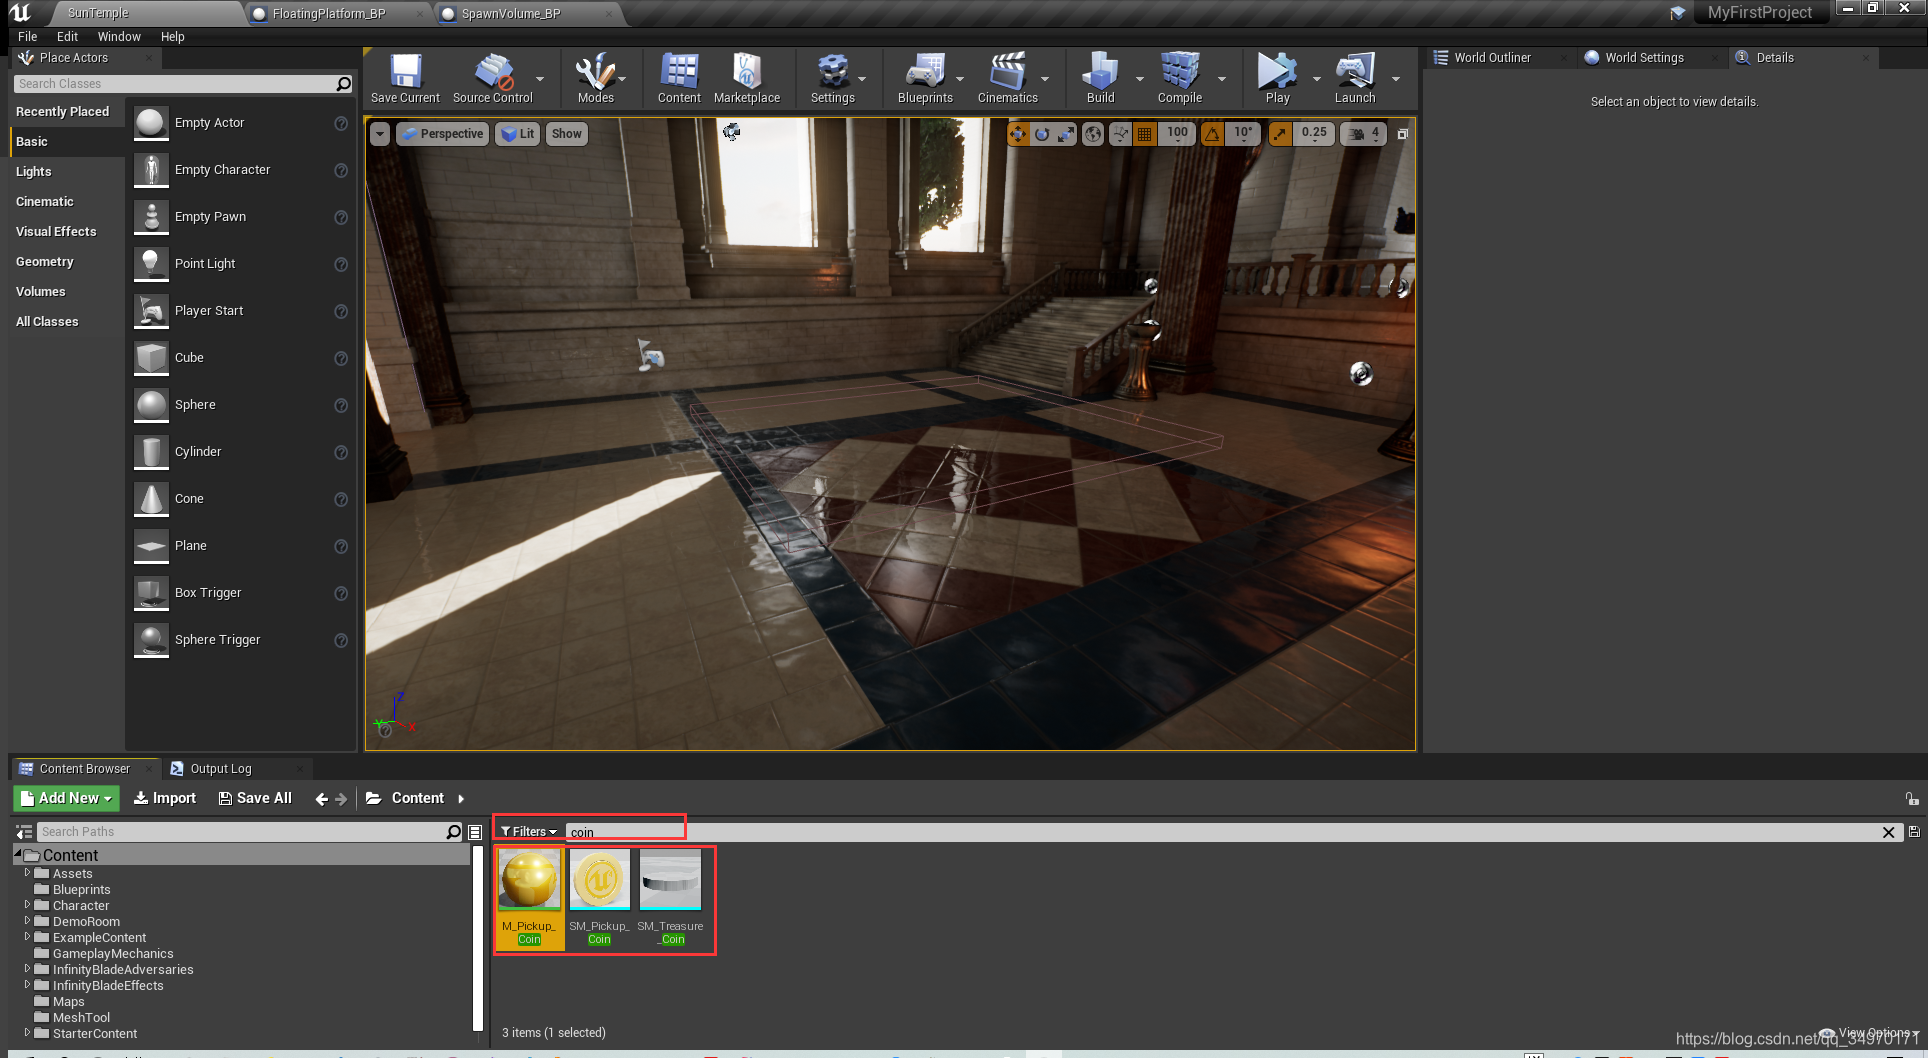Click the Add New button
This screenshot has width=1928, height=1058.
67,798
